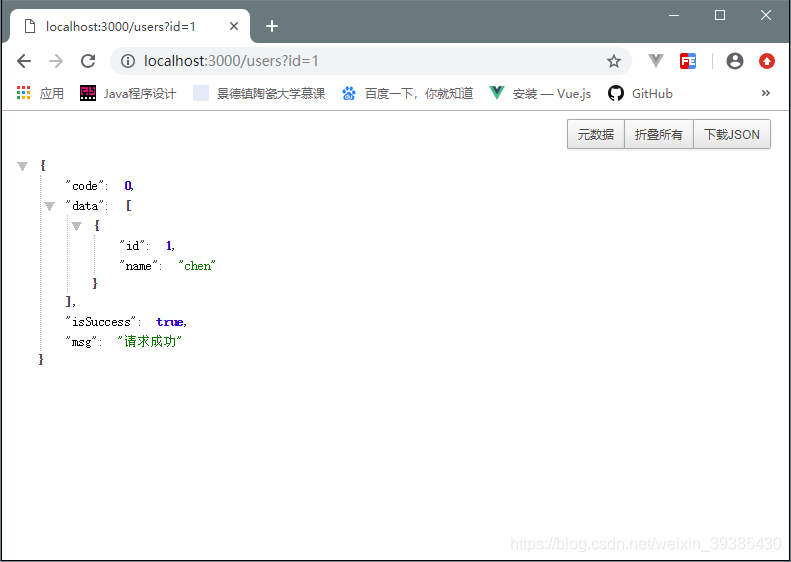Click the address bar URL field
The width and height of the screenshot is (791, 562).
pyautogui.click(x=371, y=61)
